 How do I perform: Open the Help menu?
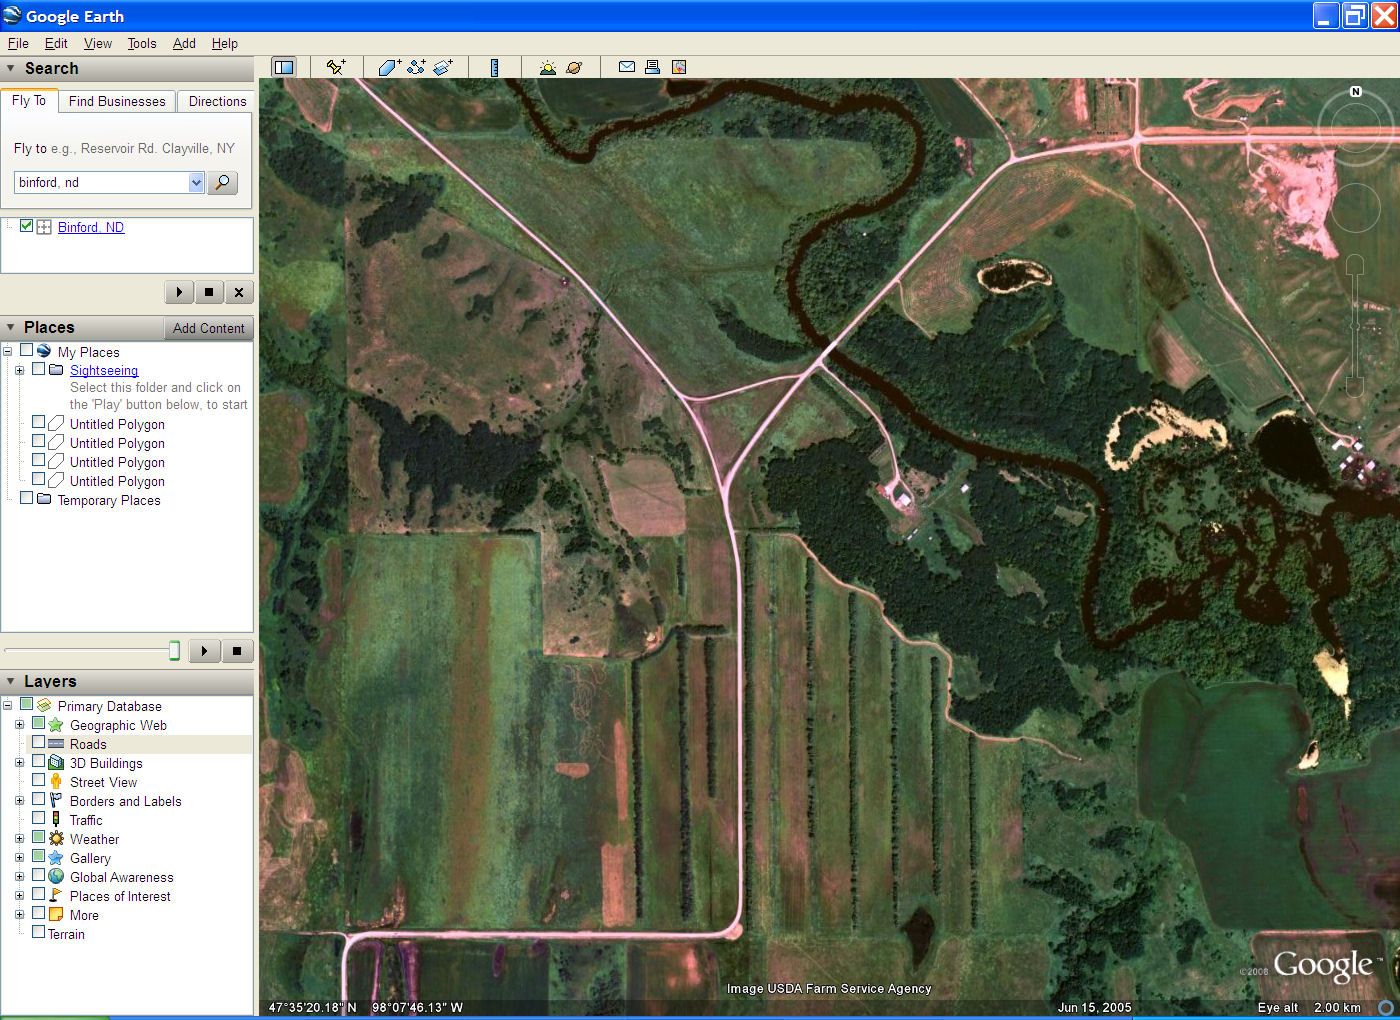[x=225, y=43]
